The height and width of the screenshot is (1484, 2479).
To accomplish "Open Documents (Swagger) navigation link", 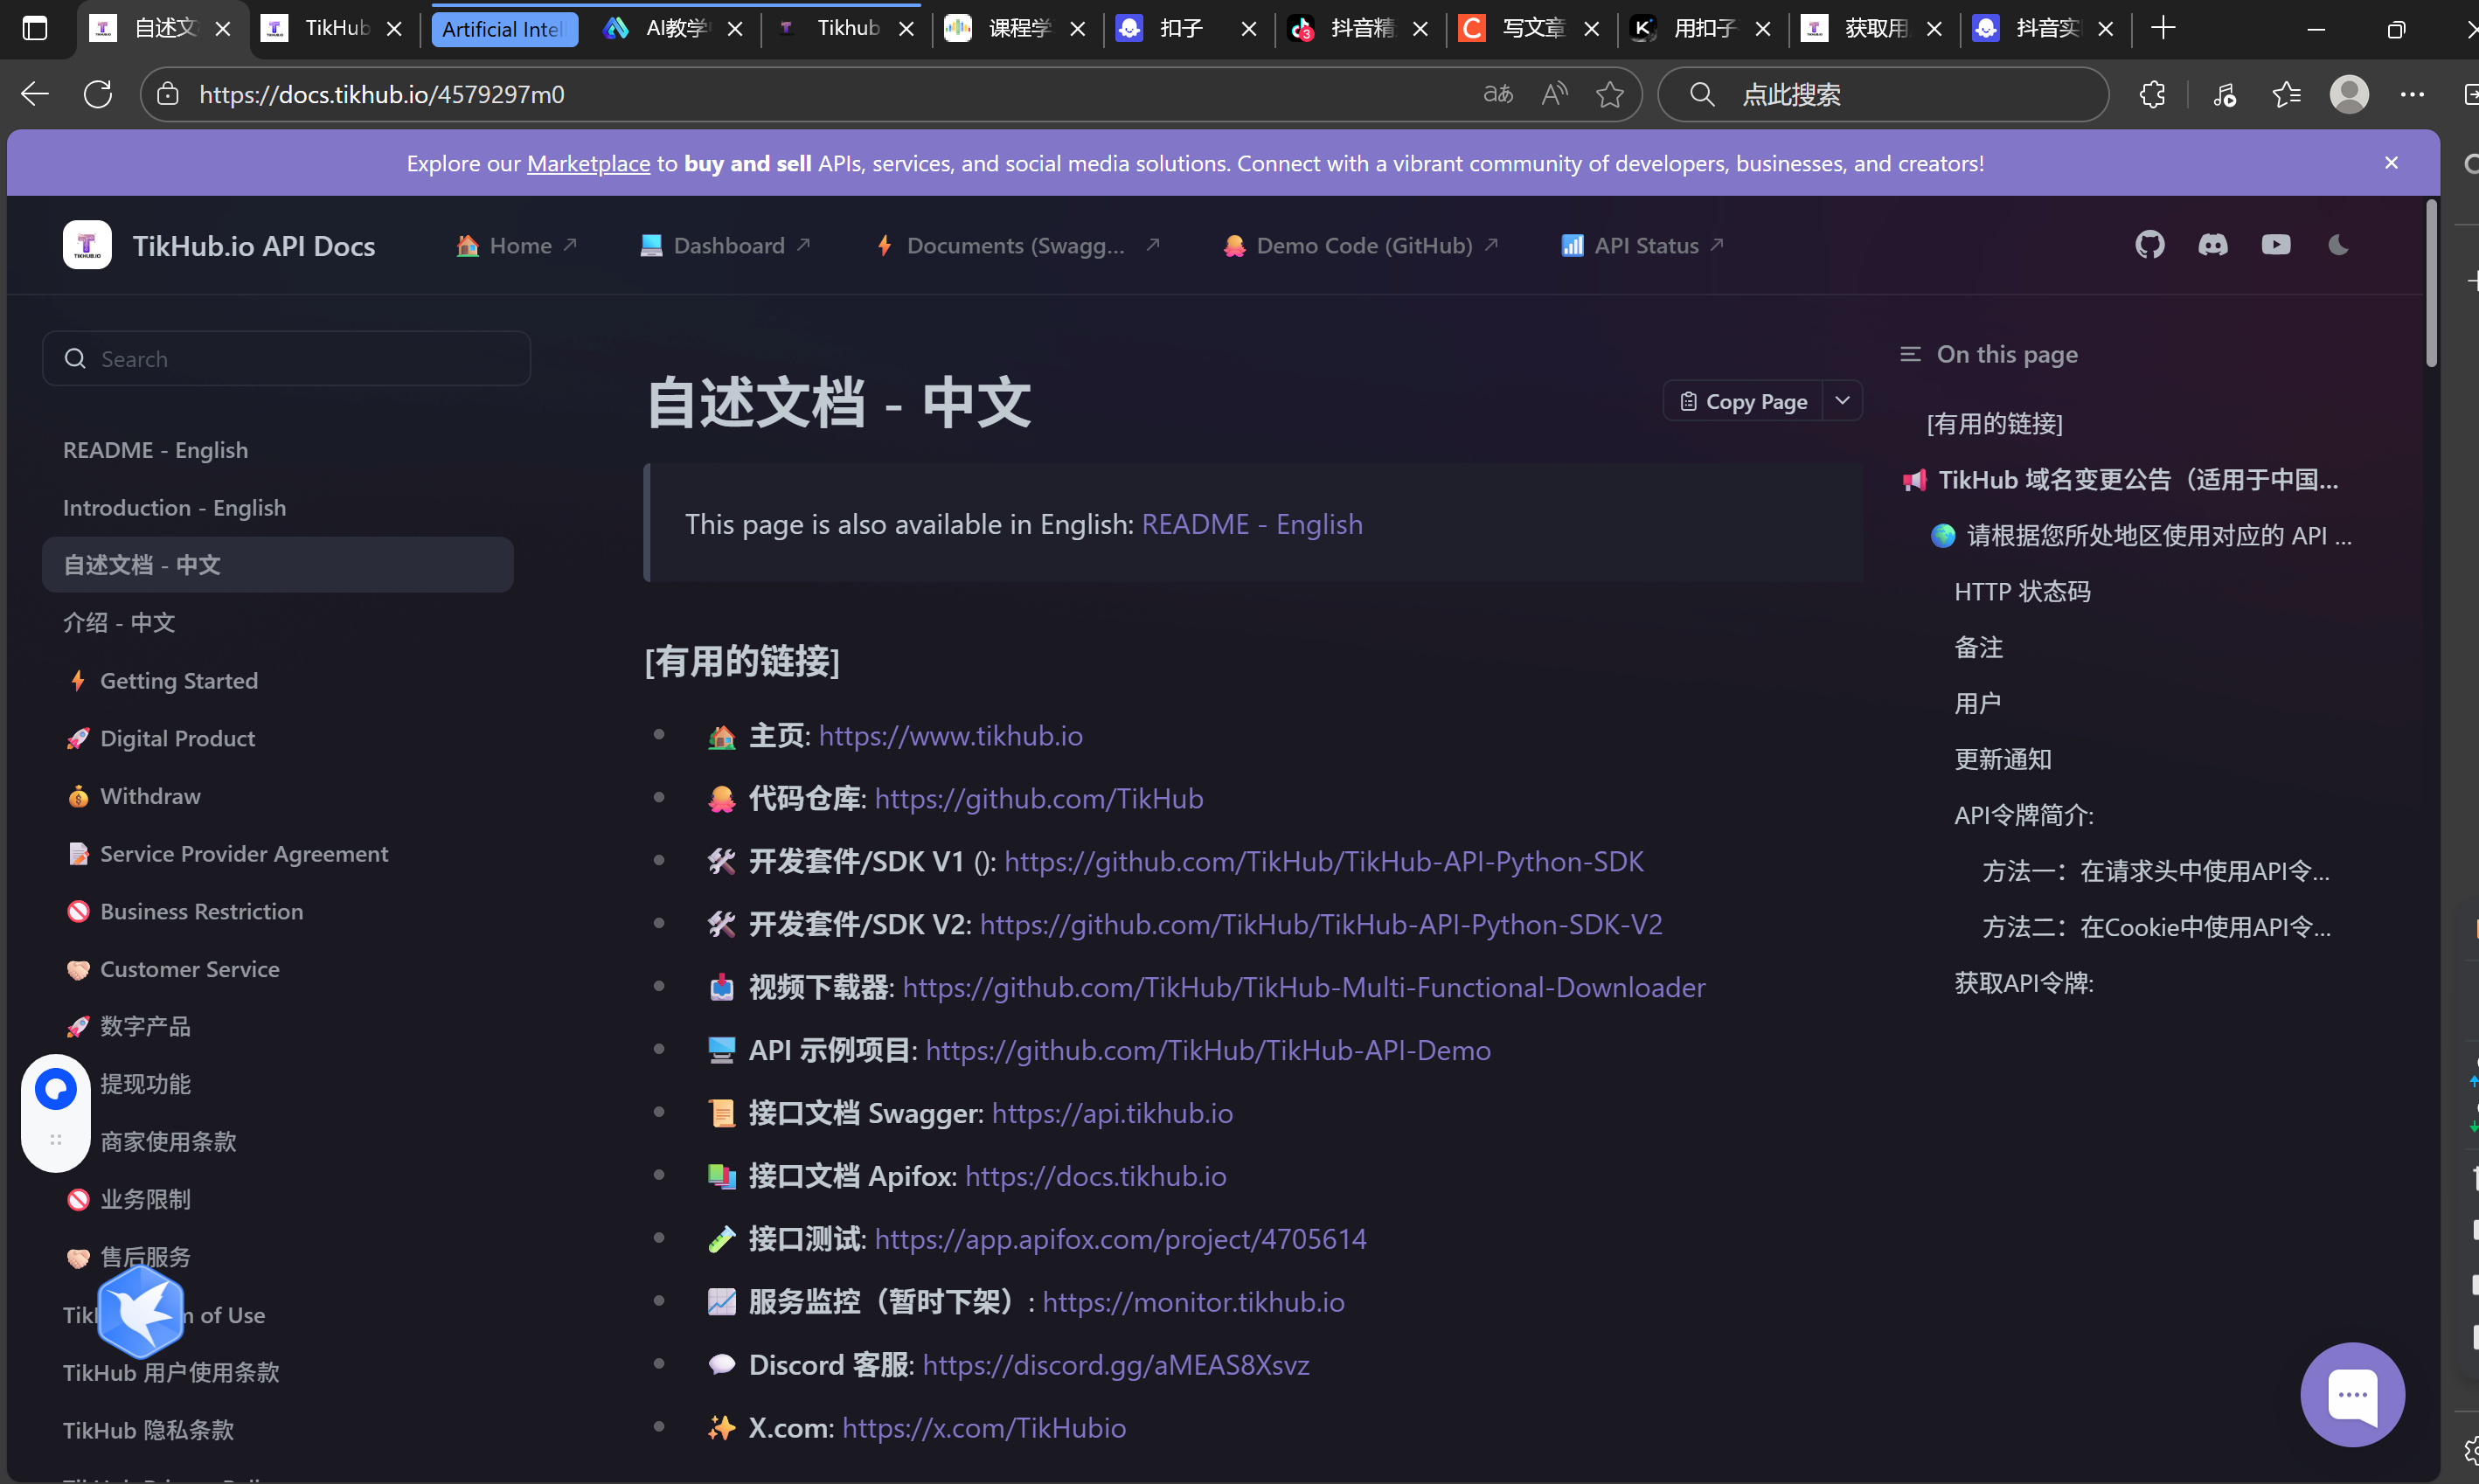I will [x=1017, y=245].
